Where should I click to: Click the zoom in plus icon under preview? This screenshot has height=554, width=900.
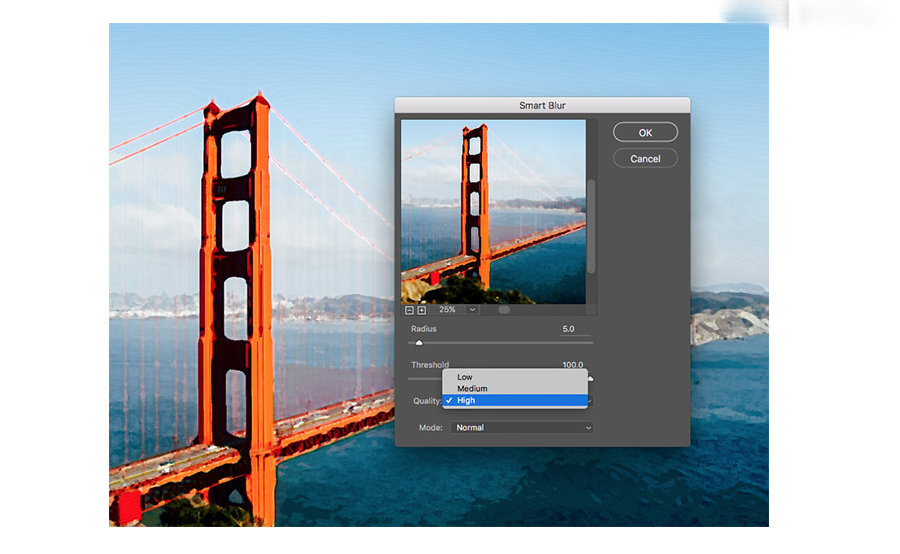pos(422,310)
